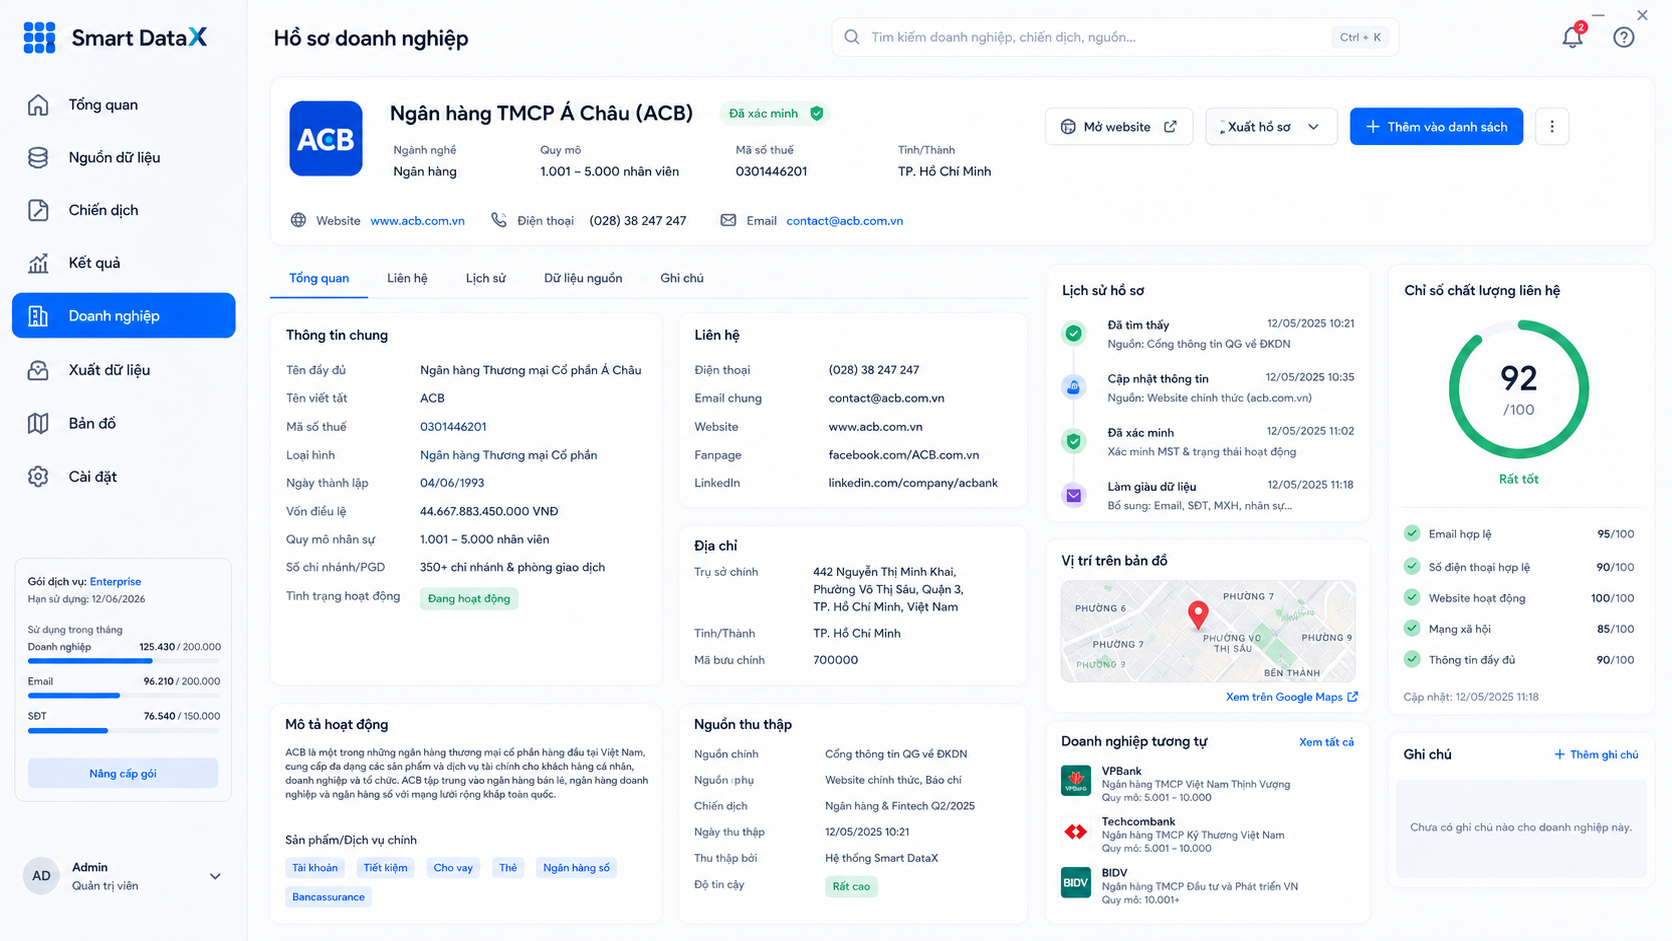Click the 92/100 quality score ring
1672x941 pixels.
(1519, 390)
